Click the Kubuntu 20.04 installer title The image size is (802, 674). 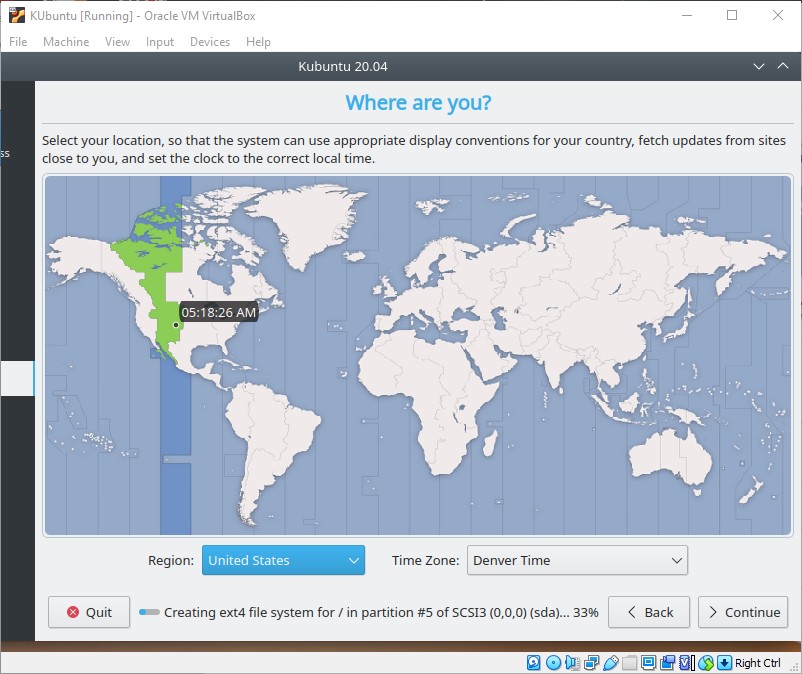[343, 66]
